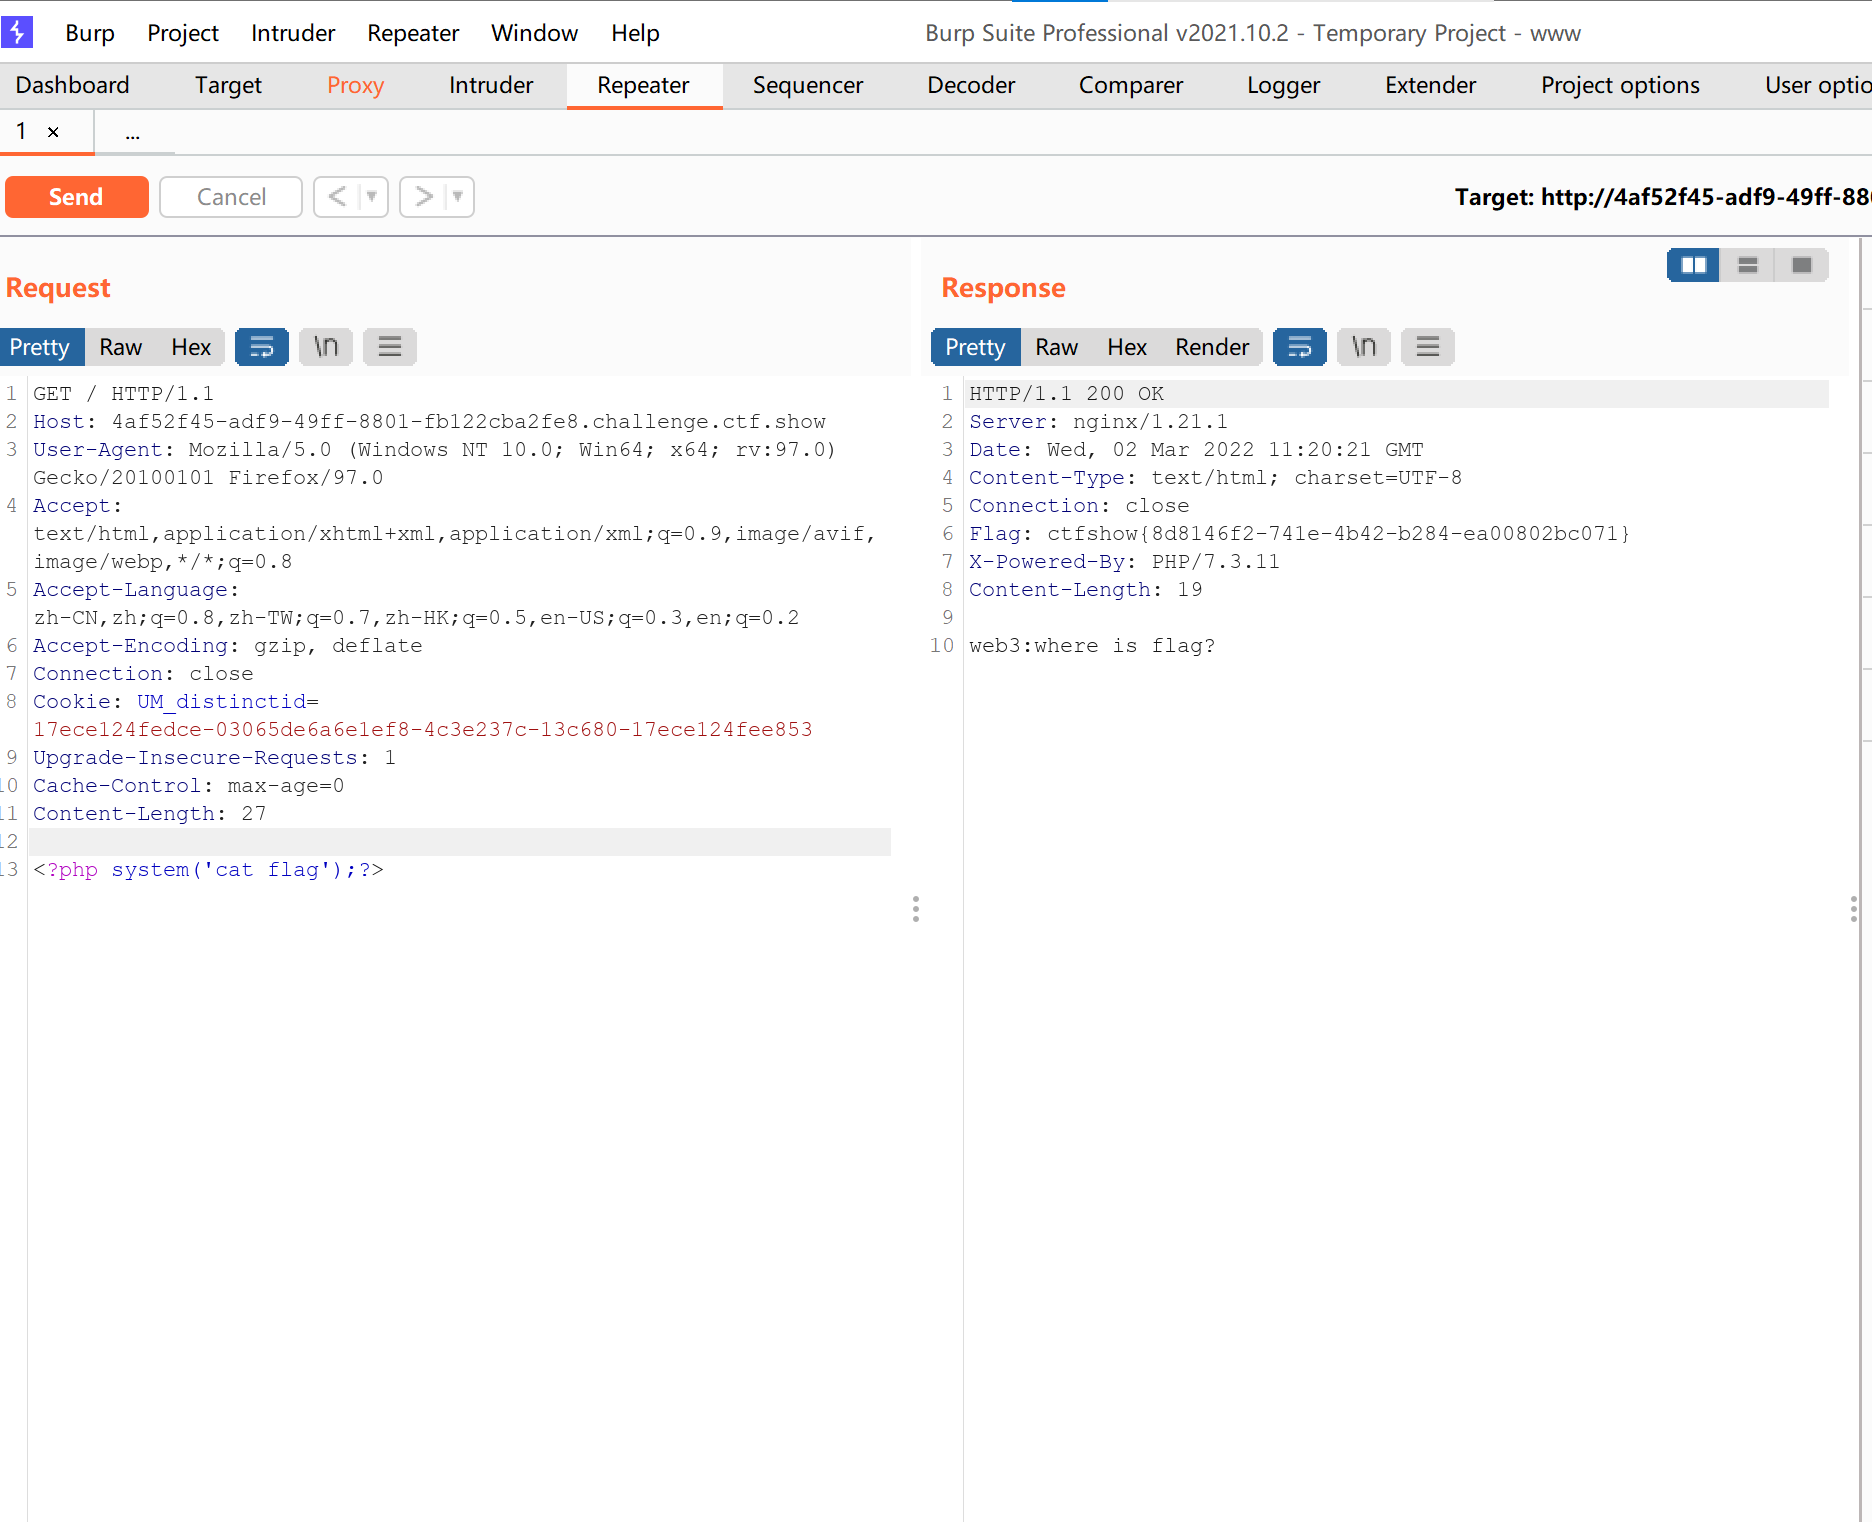Click the 'HTTP/1.1 200 OK' status line
Viewport: 1872px width, 1522px height.
point(1067,394)
